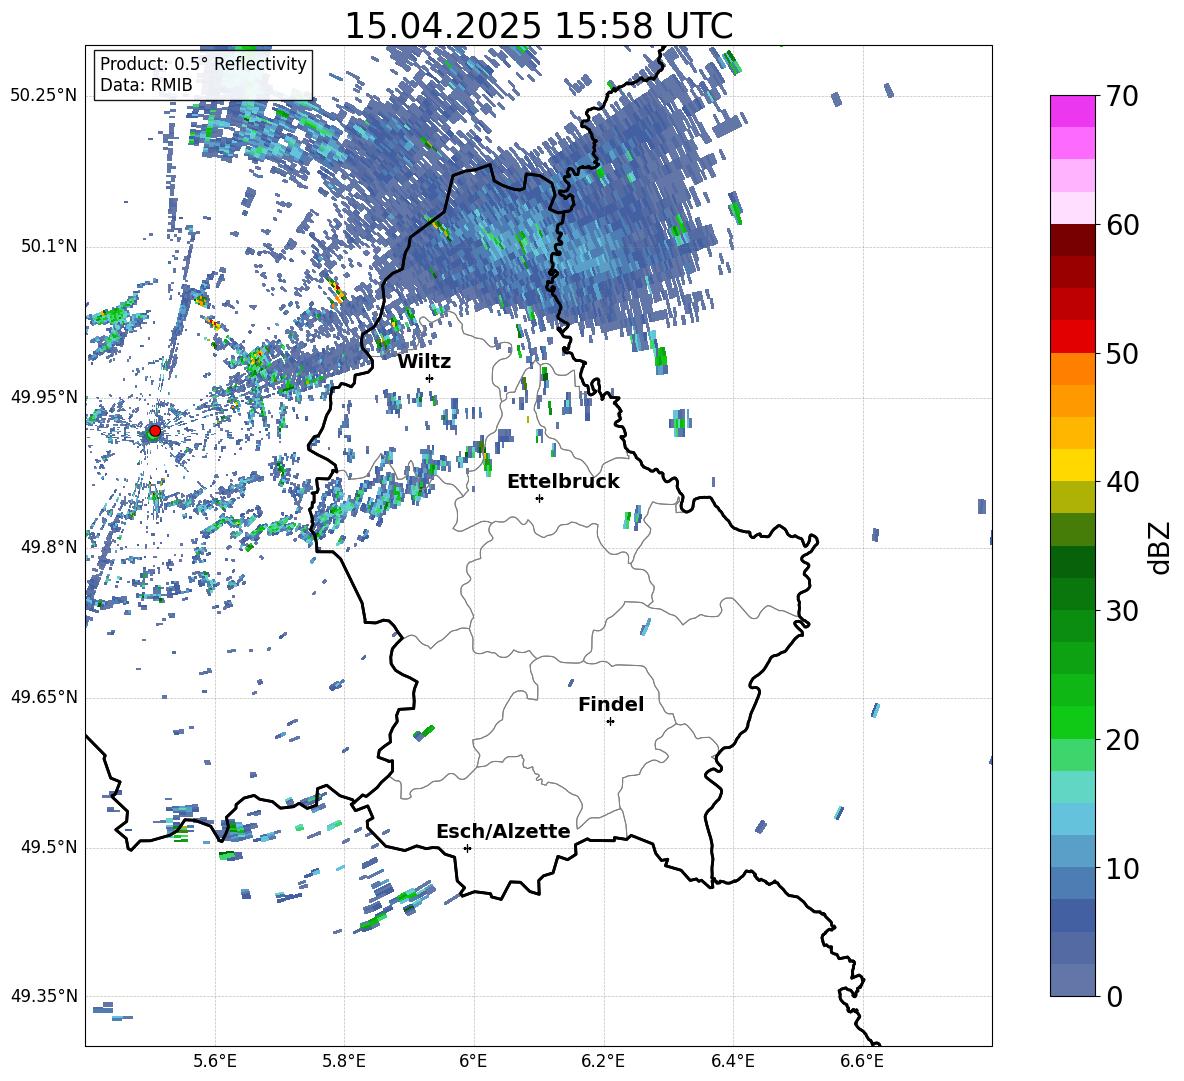This screenshot has width=1184, height=1081.
Task: Click the 6°E longitude tick label
Action: [x=473, y=1061]
